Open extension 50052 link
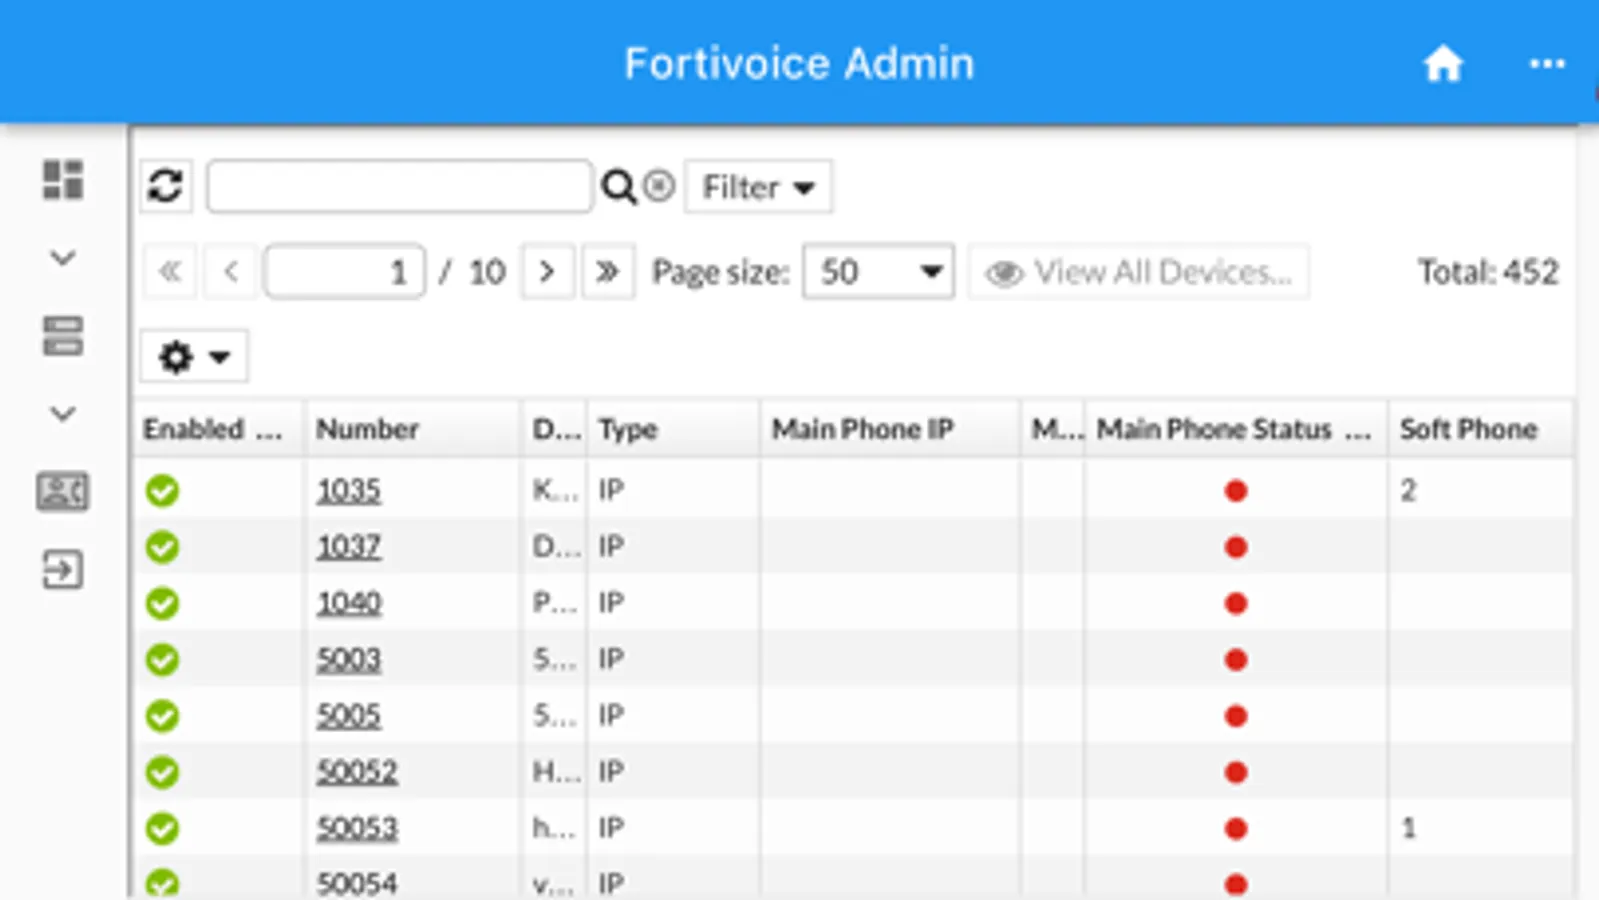 [x=357, y=772]
